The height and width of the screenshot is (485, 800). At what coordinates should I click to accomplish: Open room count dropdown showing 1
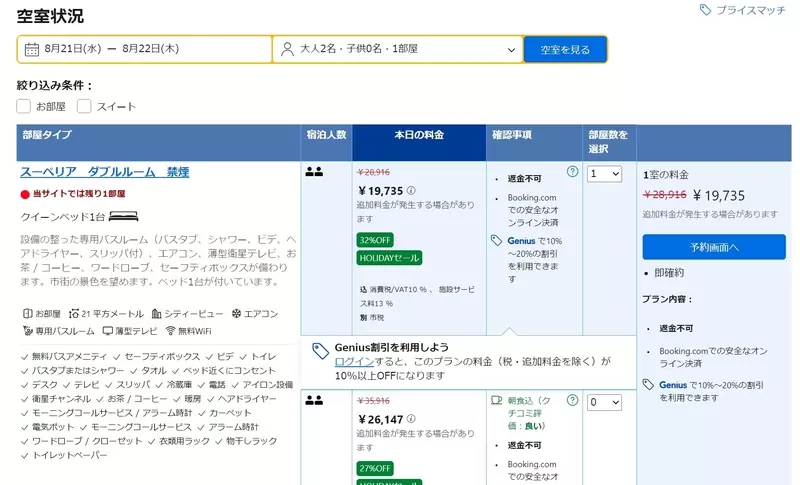(x=604, y=174)
